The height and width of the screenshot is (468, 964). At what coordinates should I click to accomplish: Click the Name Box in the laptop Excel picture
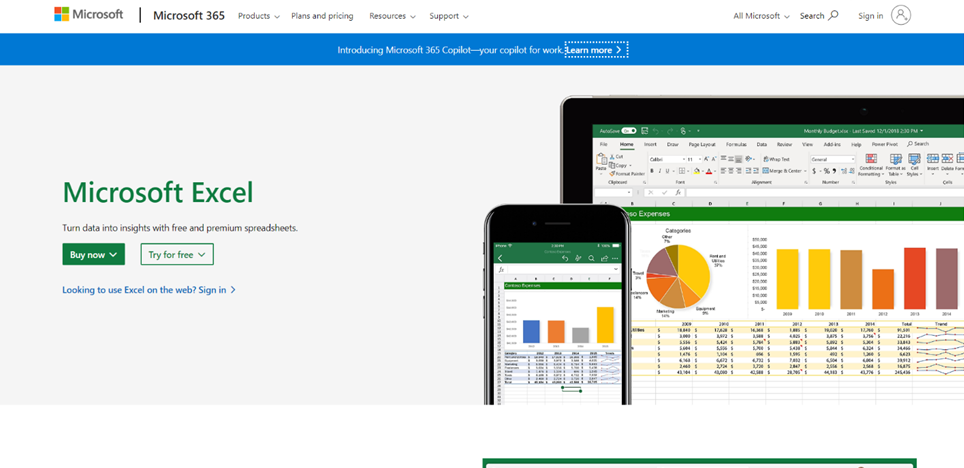(x=613, y=192)
